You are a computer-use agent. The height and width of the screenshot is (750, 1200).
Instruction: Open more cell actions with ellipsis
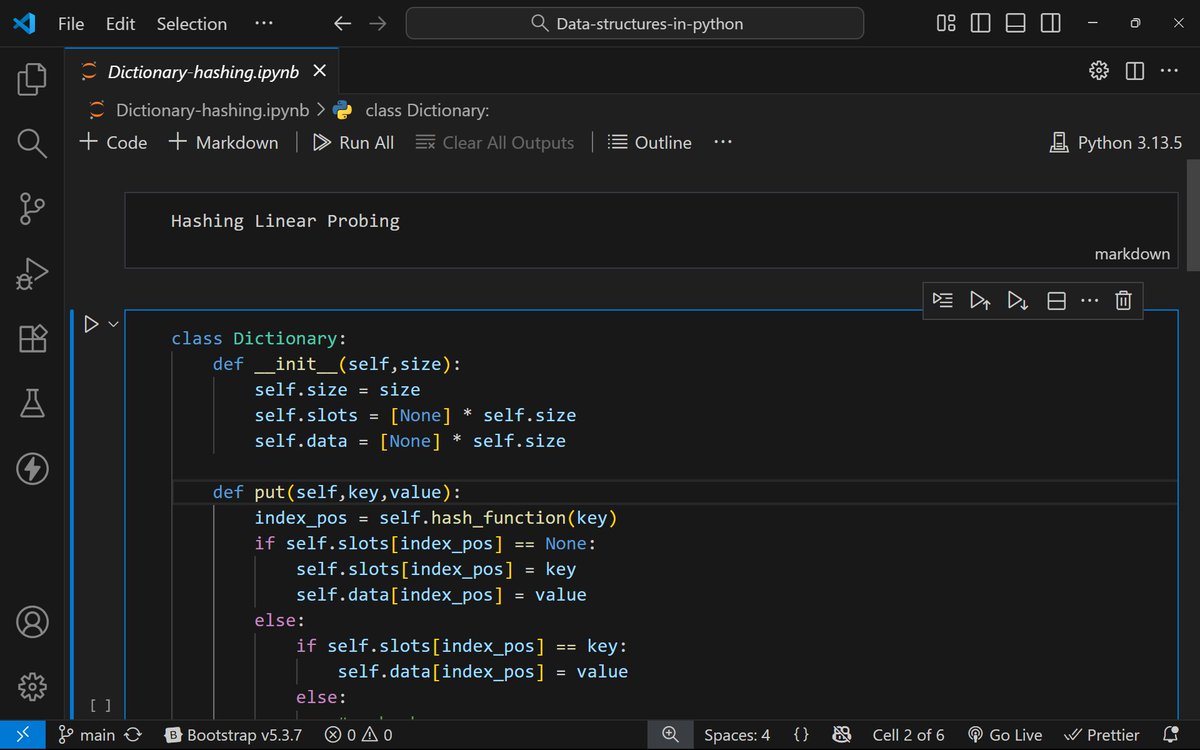[1089, 300]
